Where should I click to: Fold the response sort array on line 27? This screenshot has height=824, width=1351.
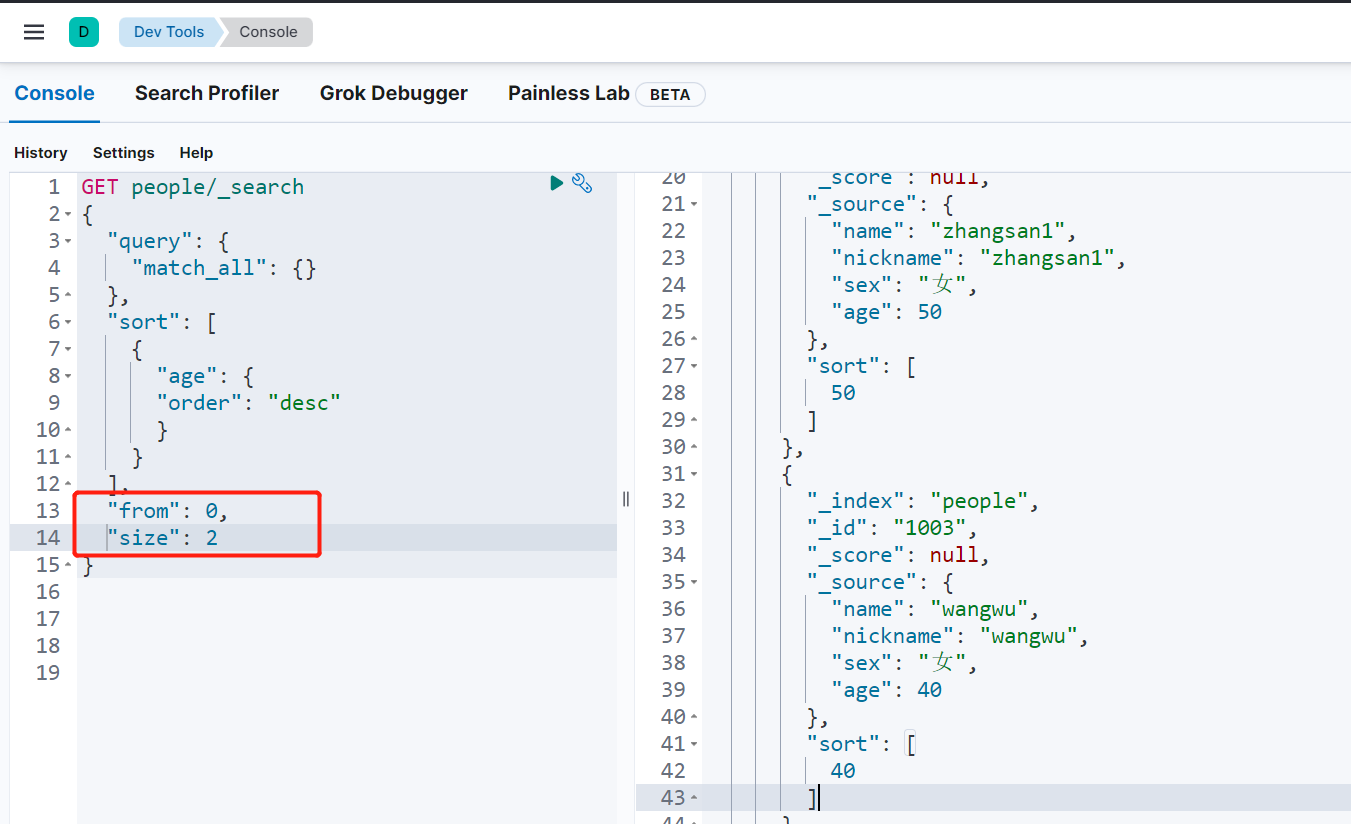[694, 366]
